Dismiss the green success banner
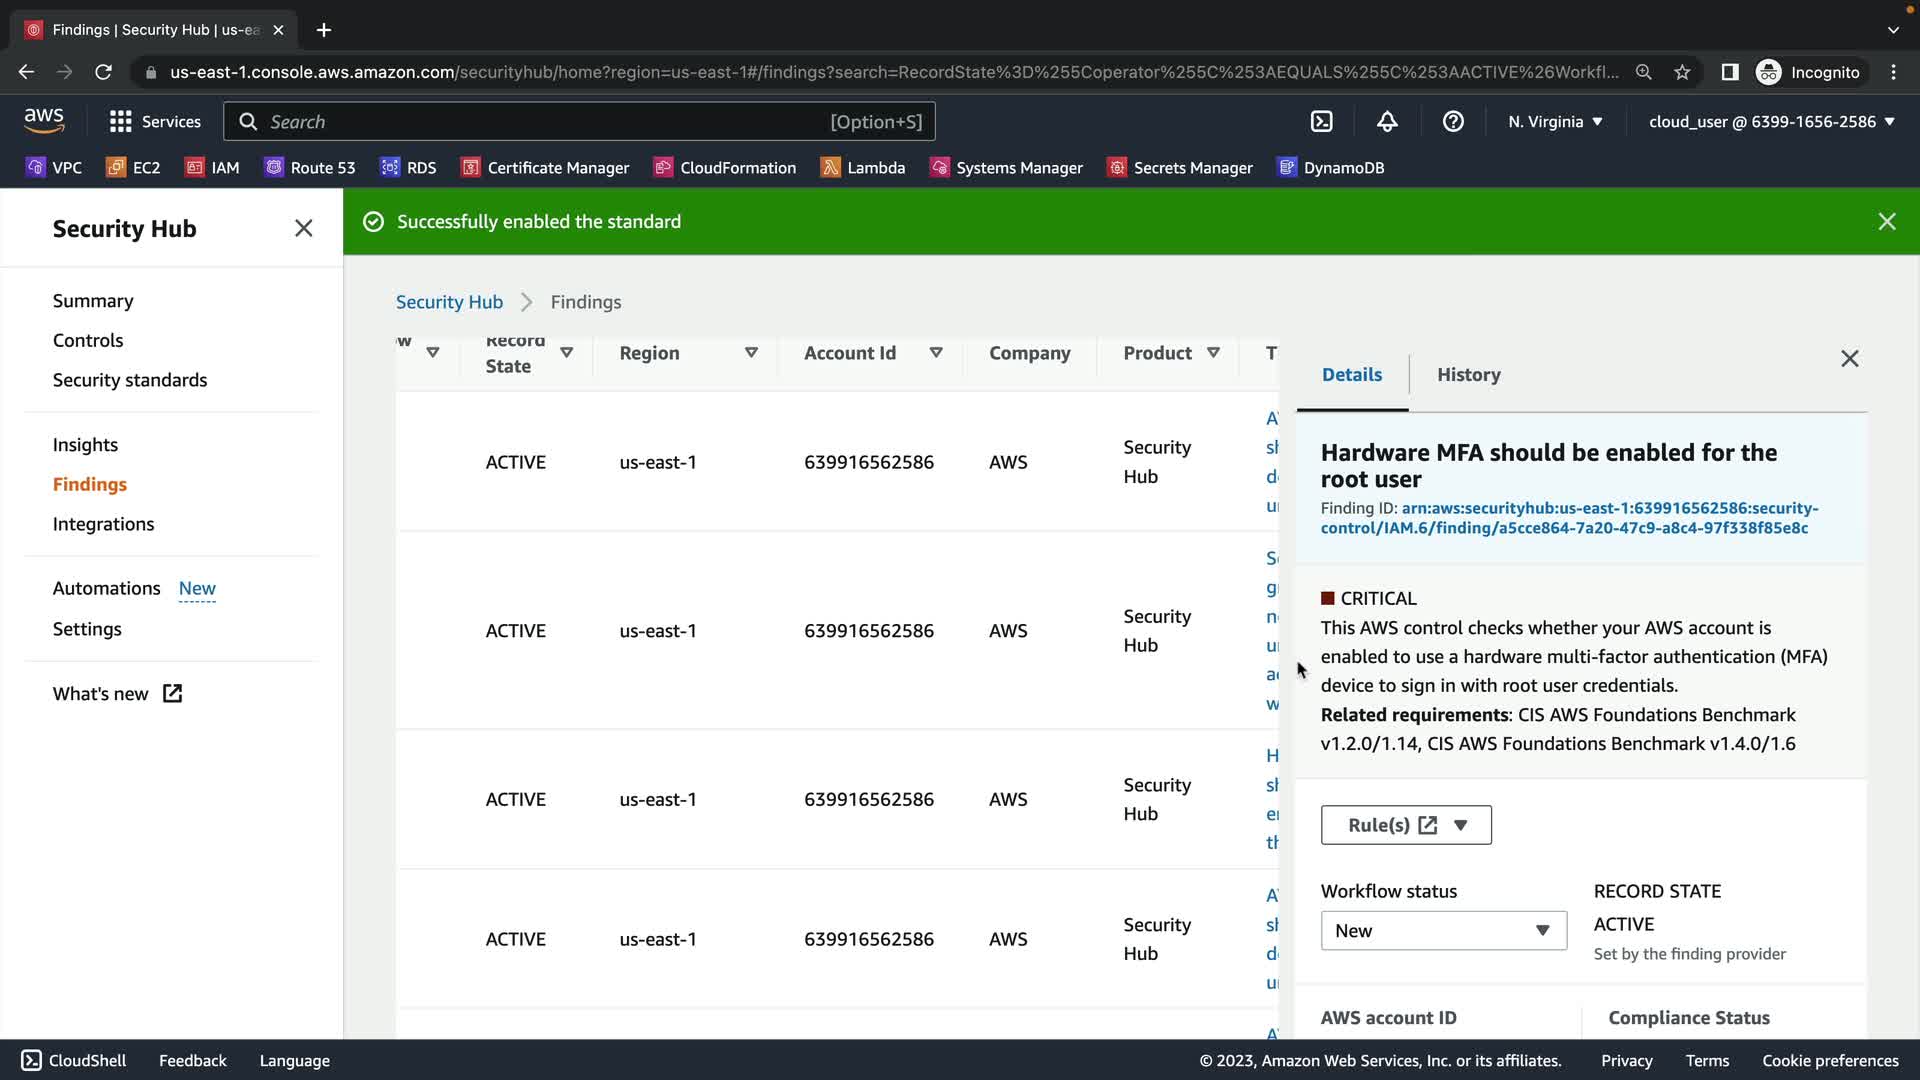This screenshot has height=1080, width=1920. pos(1886,221)
